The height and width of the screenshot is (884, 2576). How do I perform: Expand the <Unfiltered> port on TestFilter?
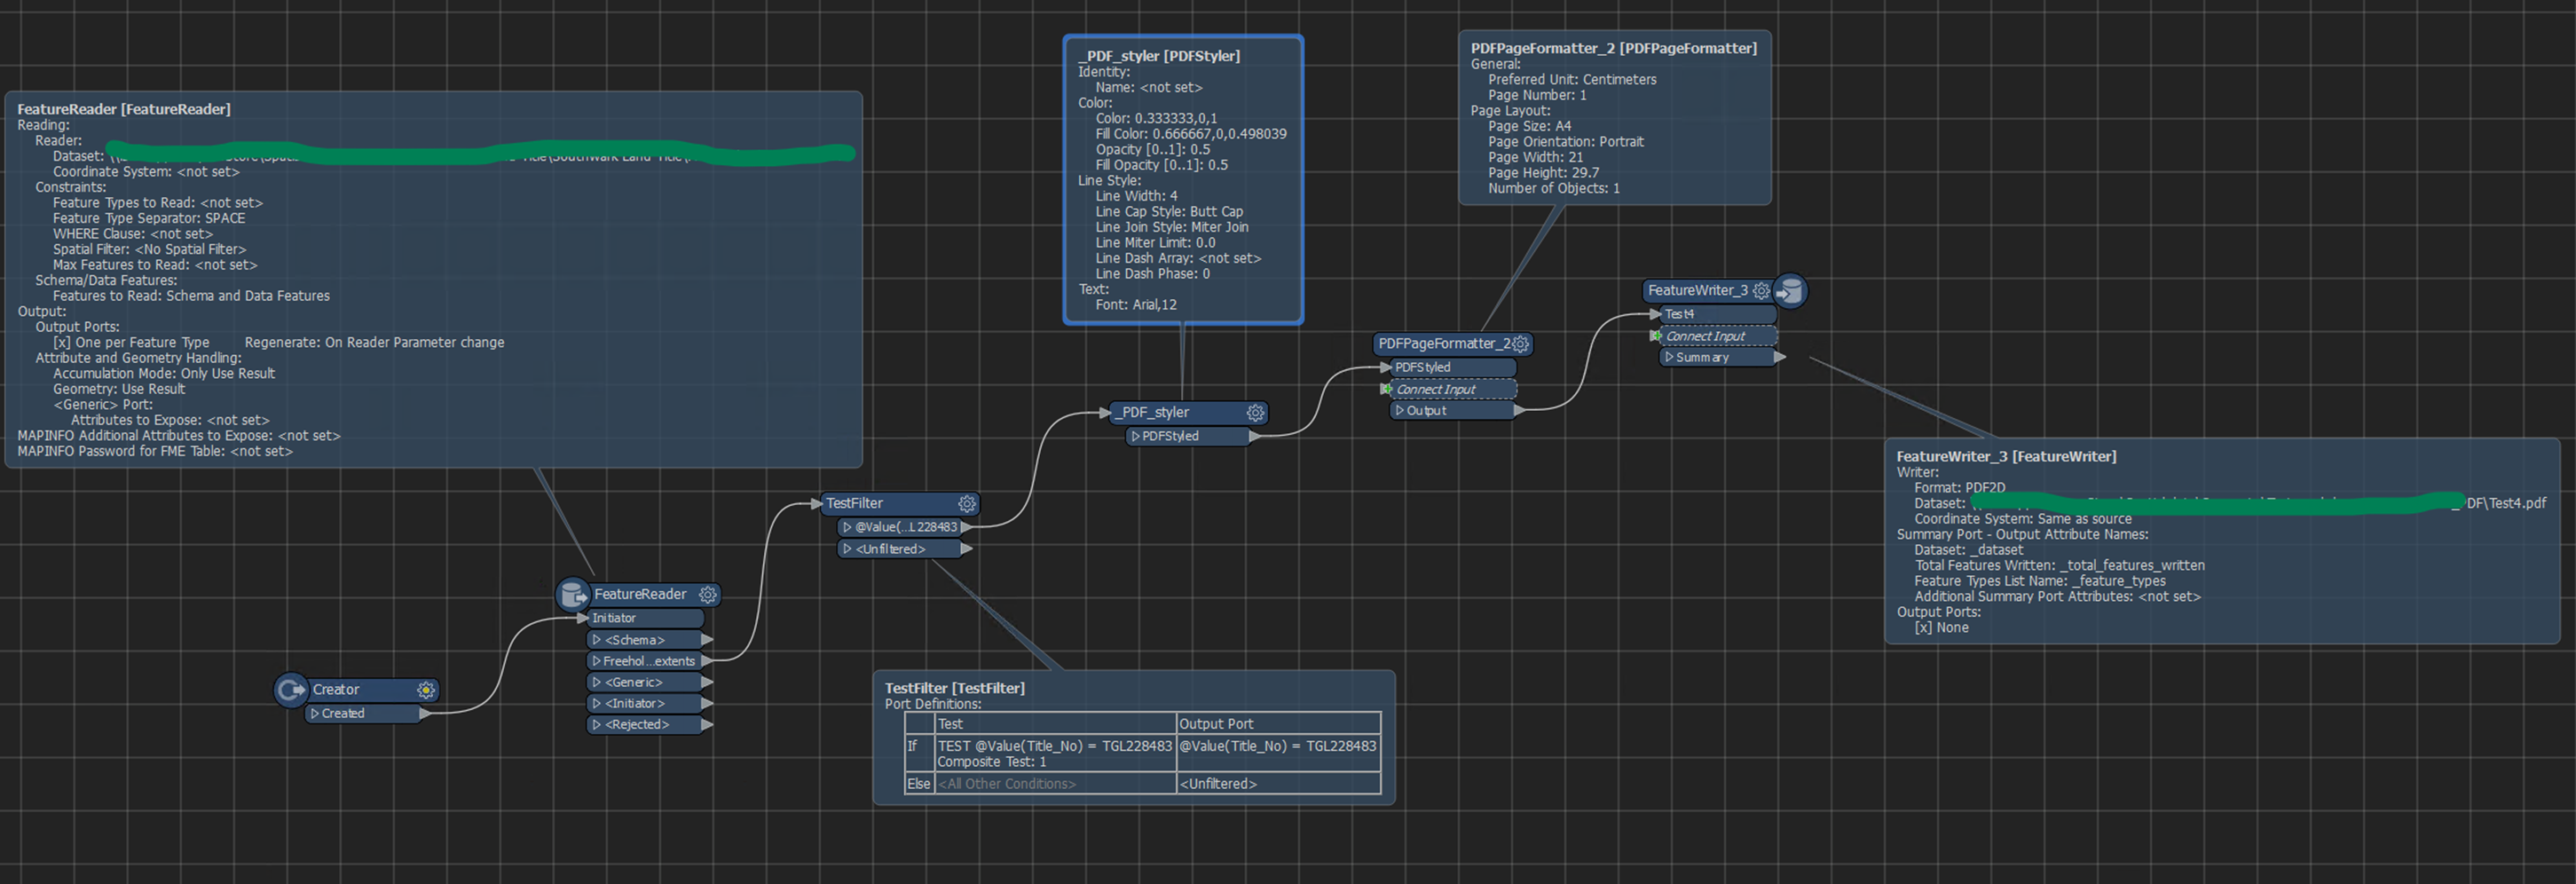coord(847,549)
